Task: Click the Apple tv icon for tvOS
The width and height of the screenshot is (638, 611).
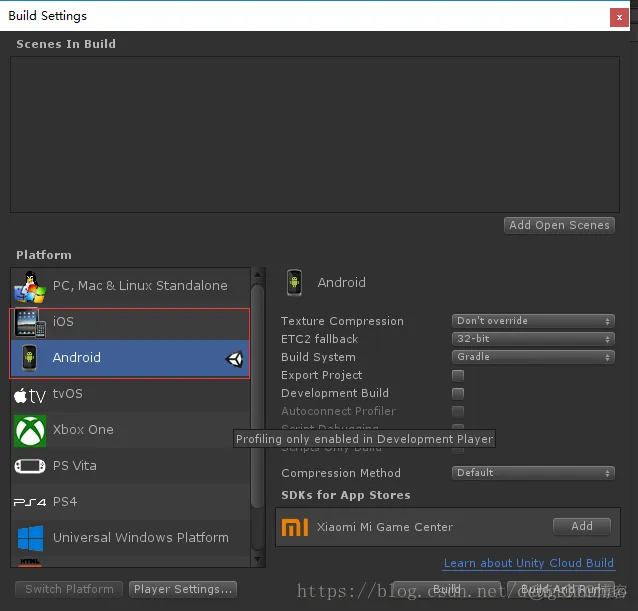Action: 30,395
